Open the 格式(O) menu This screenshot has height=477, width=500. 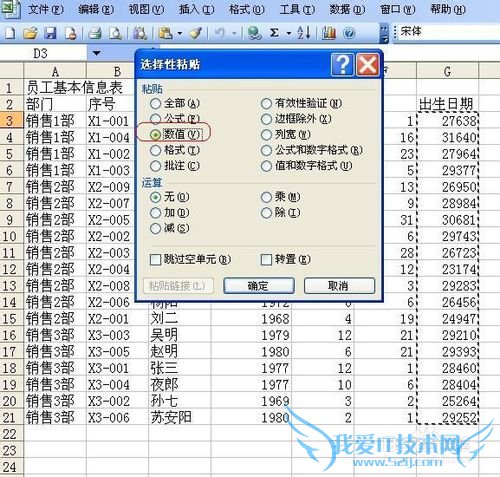click(247, 9)
